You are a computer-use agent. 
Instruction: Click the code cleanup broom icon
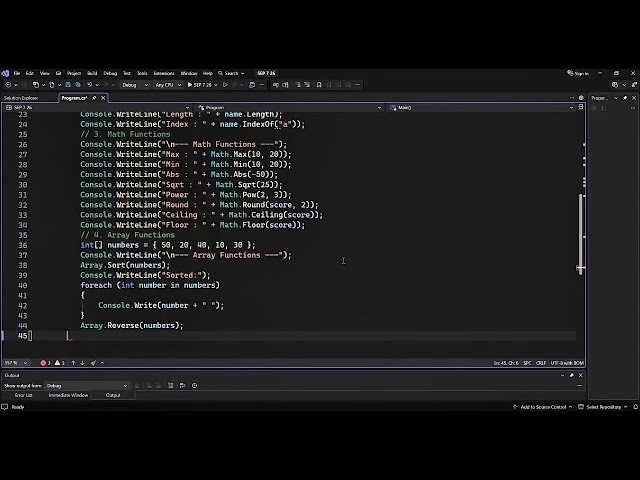point(93,363)
